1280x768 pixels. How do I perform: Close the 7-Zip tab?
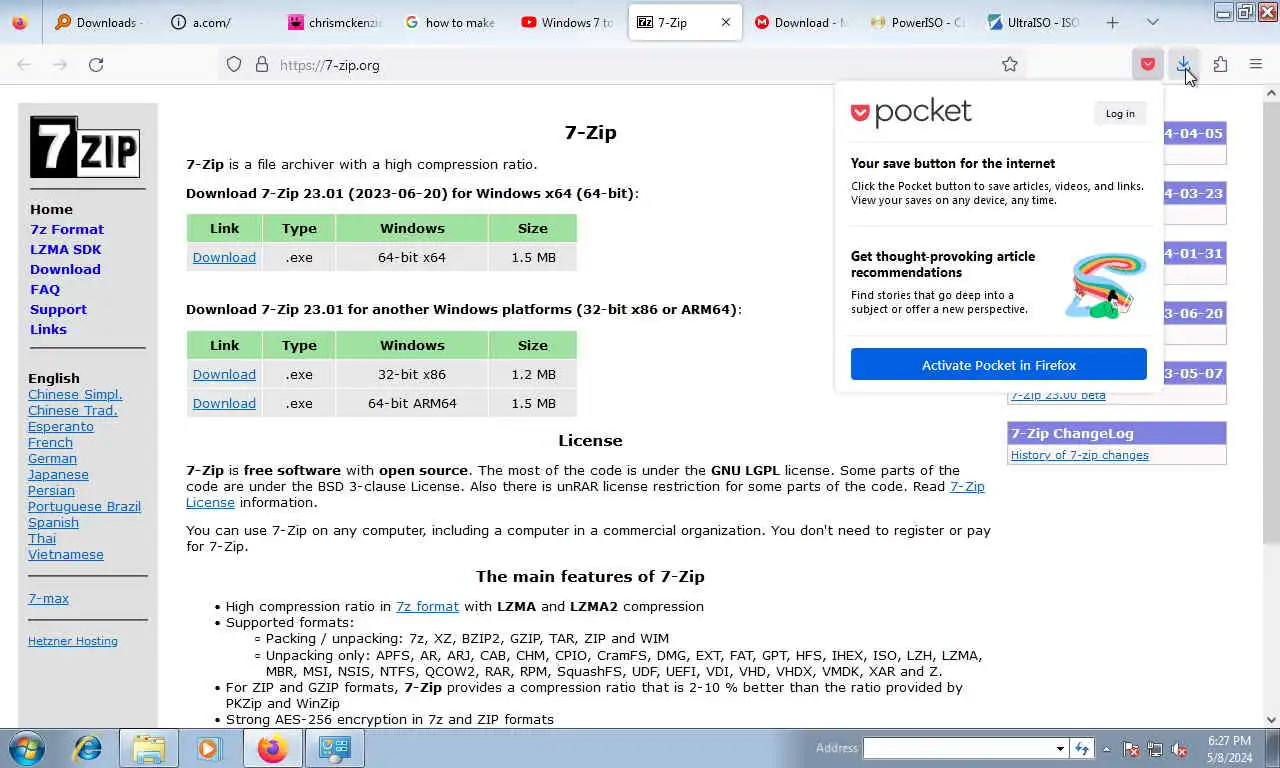click(x=726, y=22)
